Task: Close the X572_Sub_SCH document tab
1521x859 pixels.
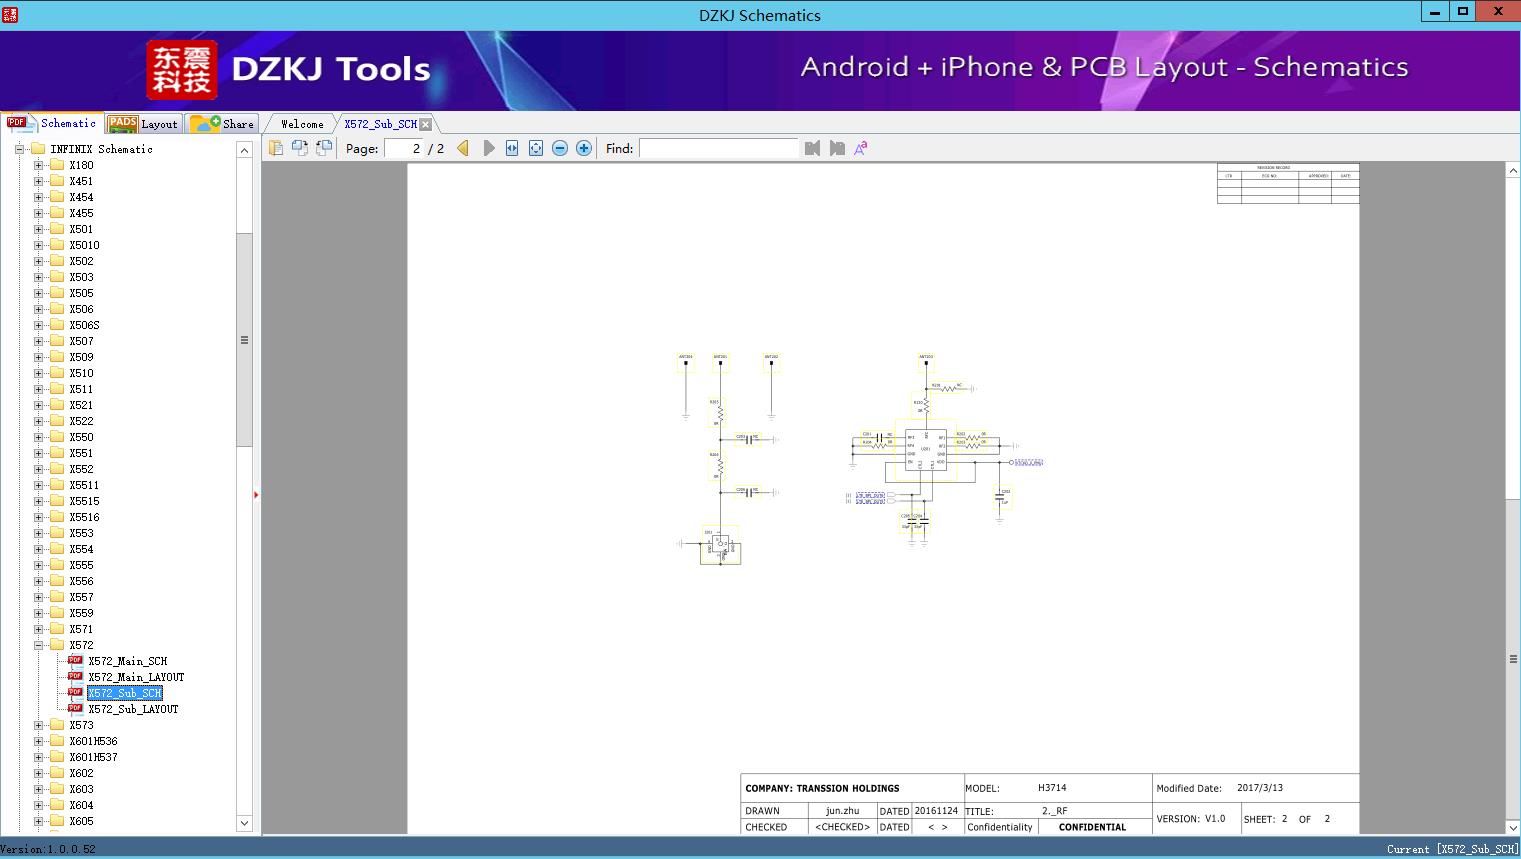Action: [x=426, y=124]
